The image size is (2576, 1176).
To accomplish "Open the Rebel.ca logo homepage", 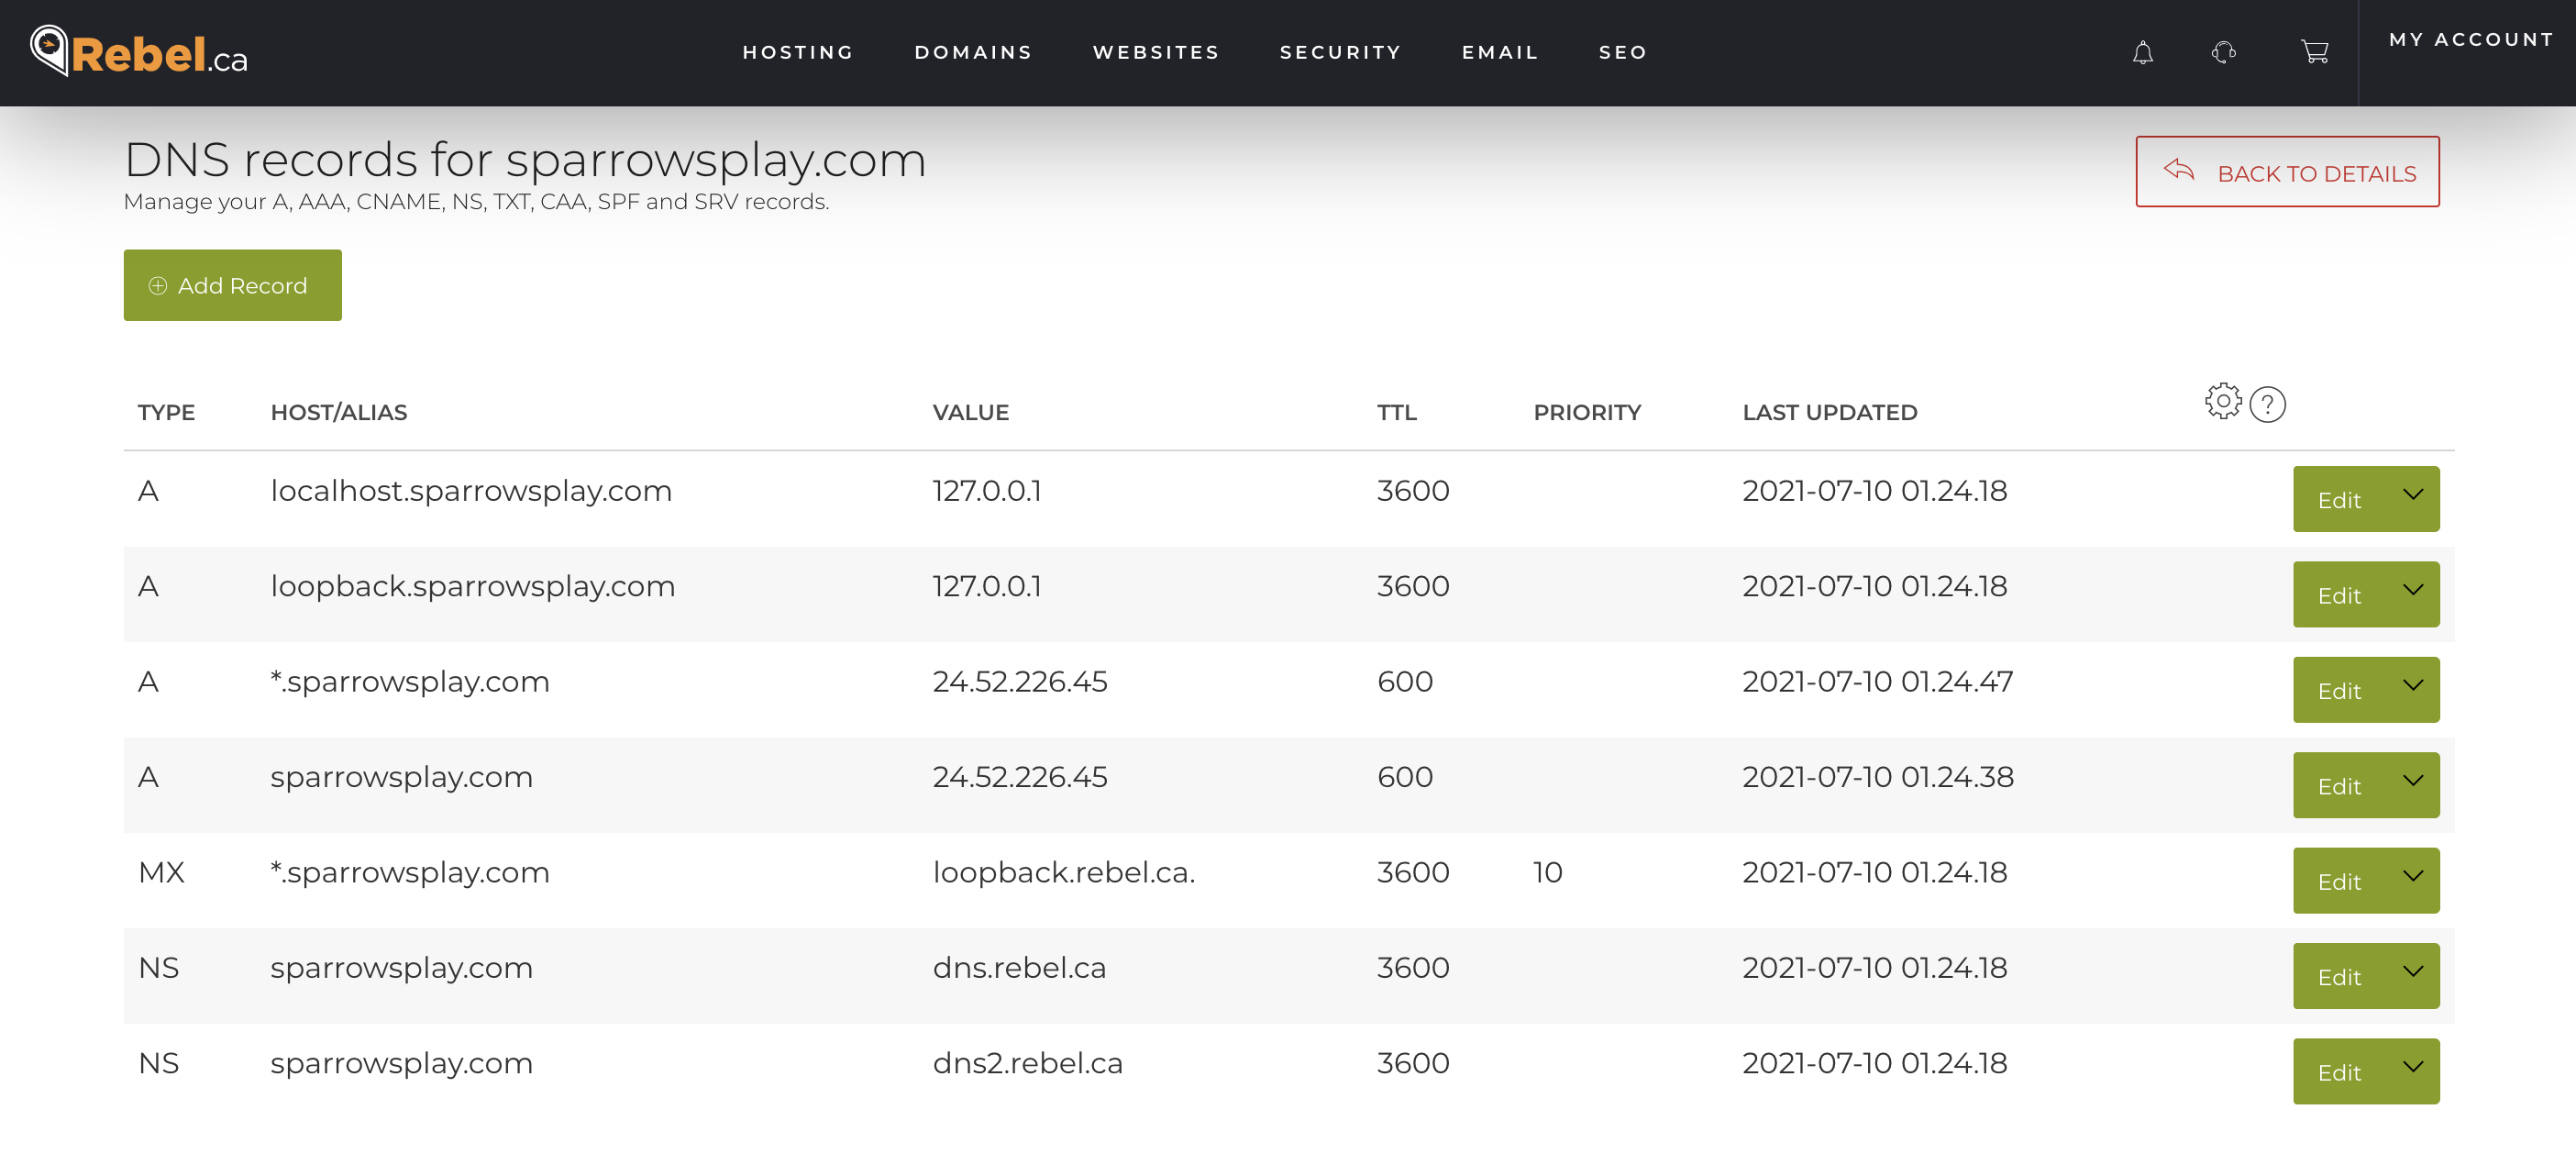I will pos(139,52).
